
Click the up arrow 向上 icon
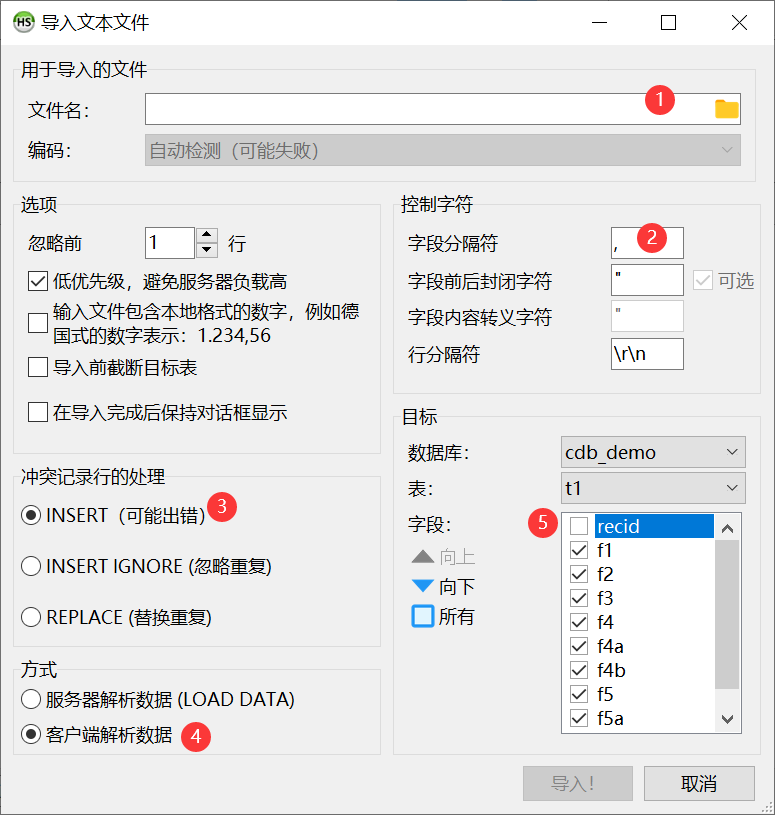(x=423, y=557)
